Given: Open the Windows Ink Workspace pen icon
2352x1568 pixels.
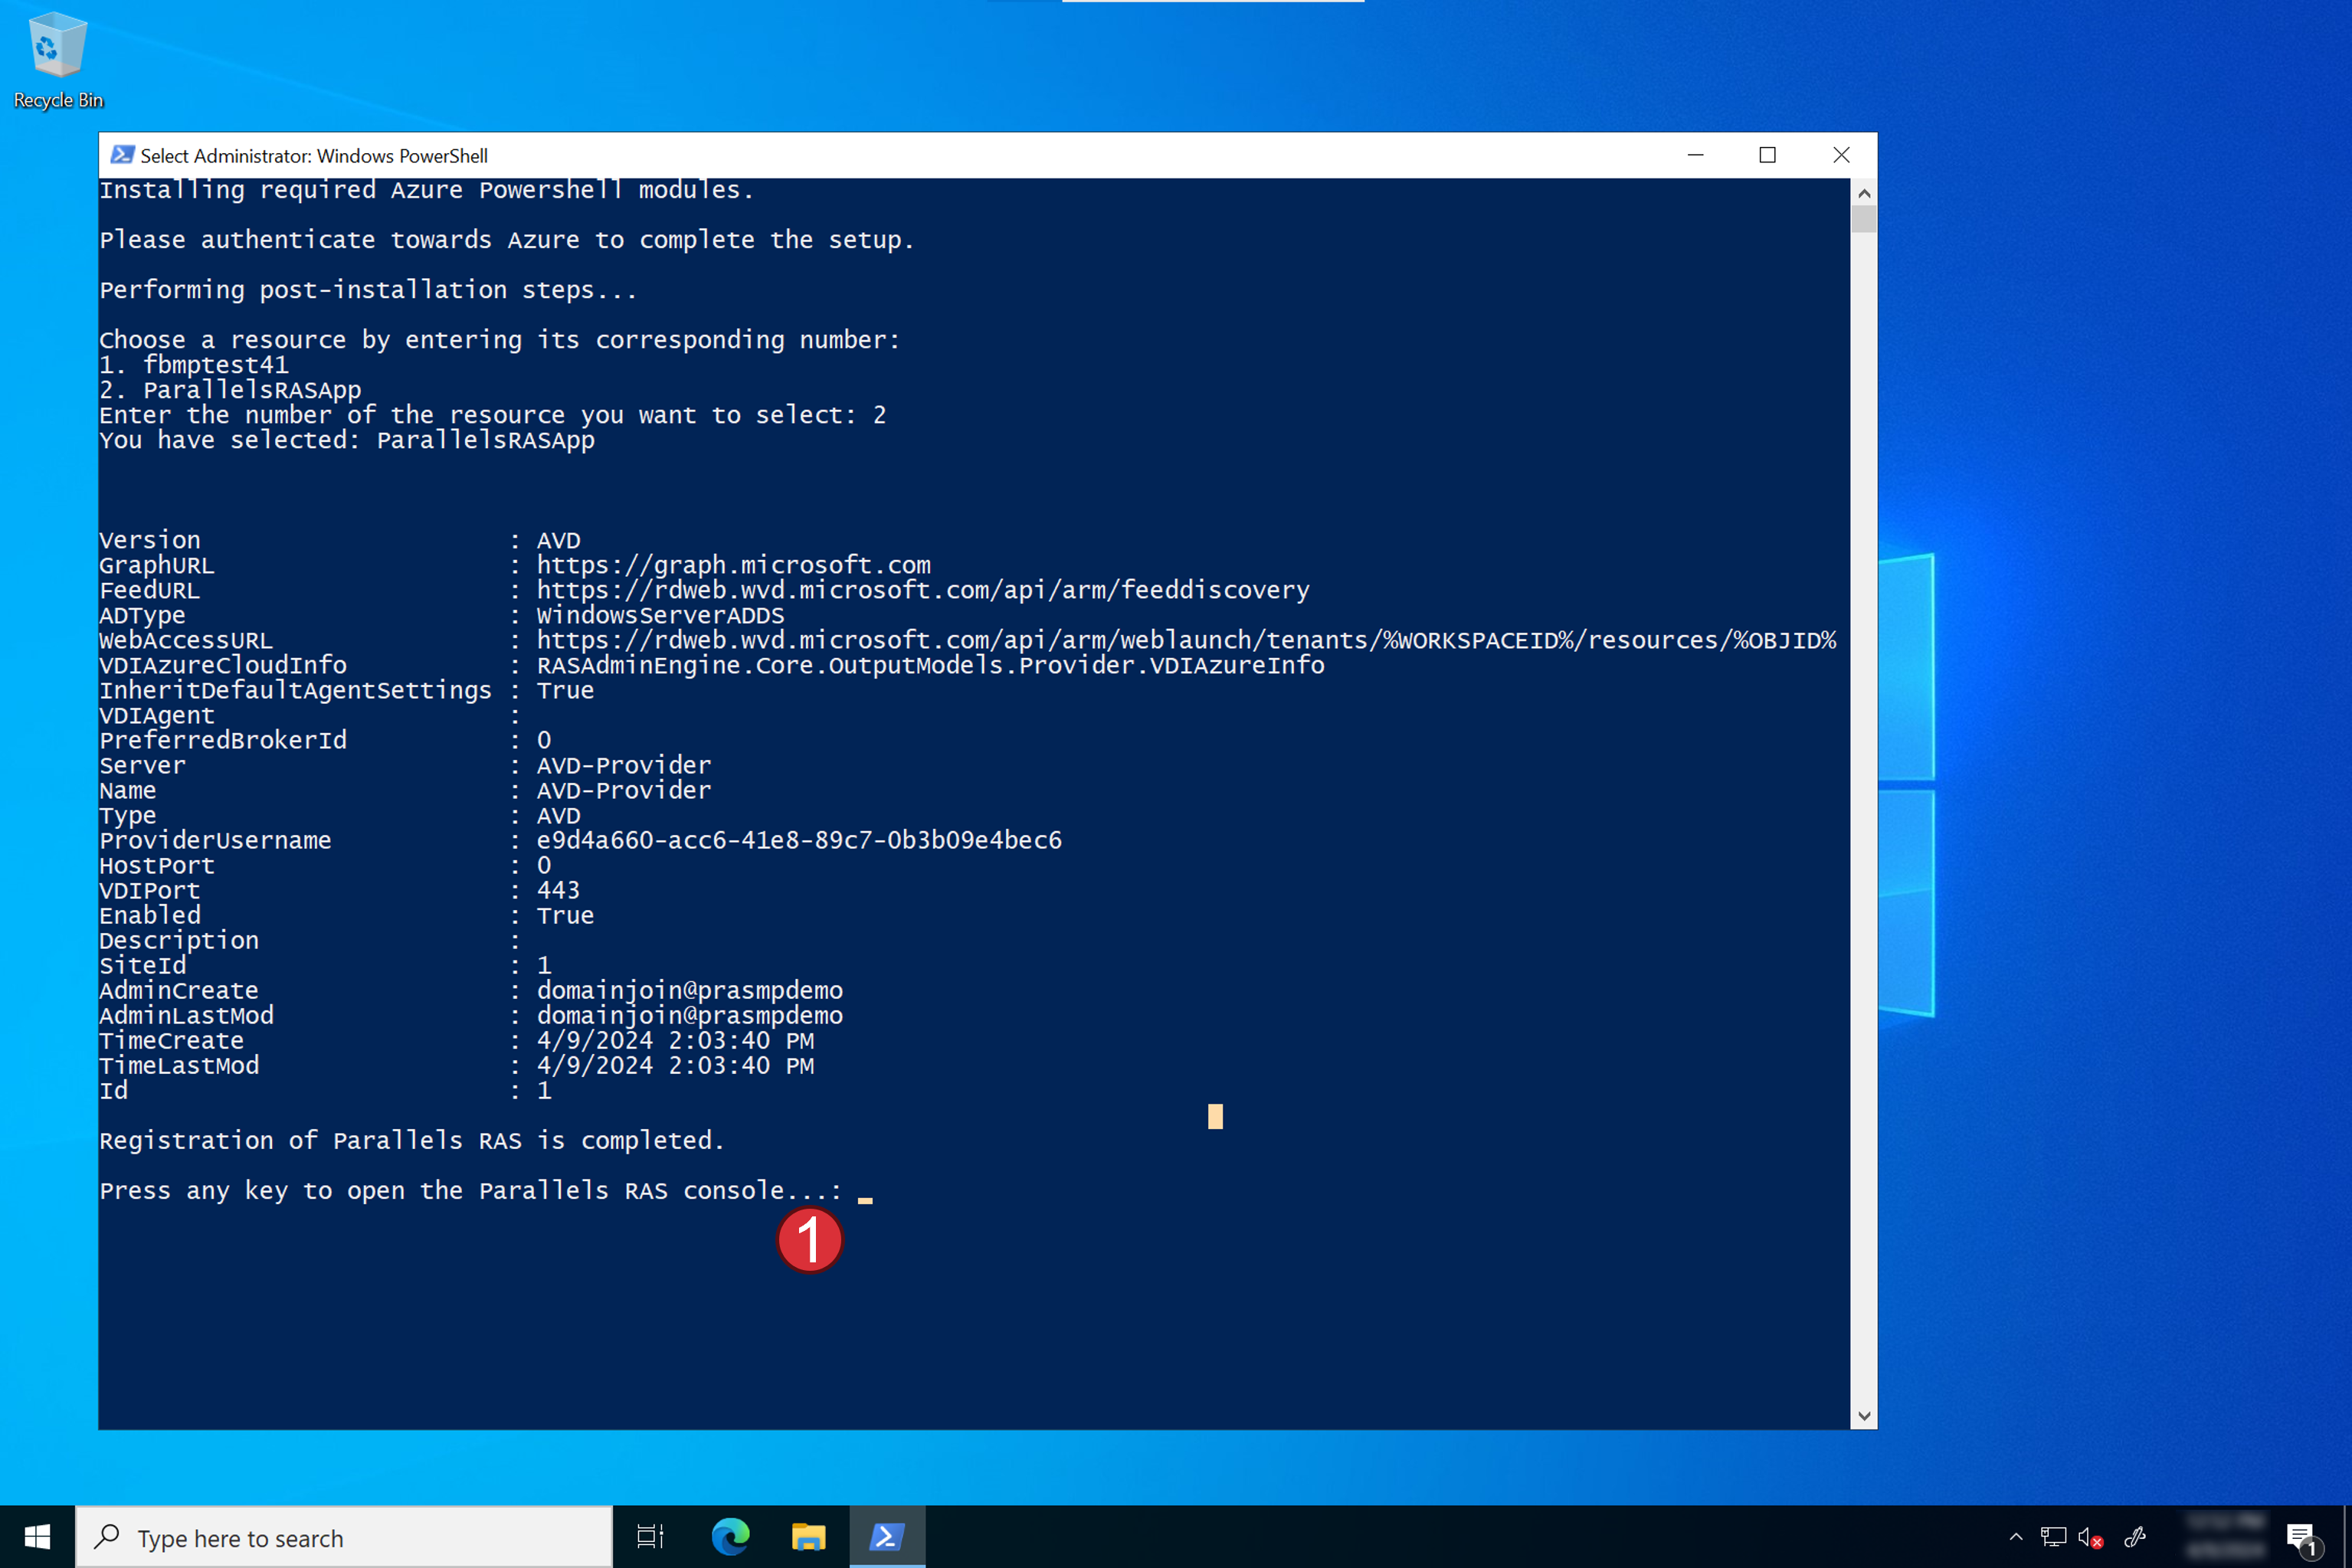Looking at the screenshot, I should (x=2134, y=1537).
